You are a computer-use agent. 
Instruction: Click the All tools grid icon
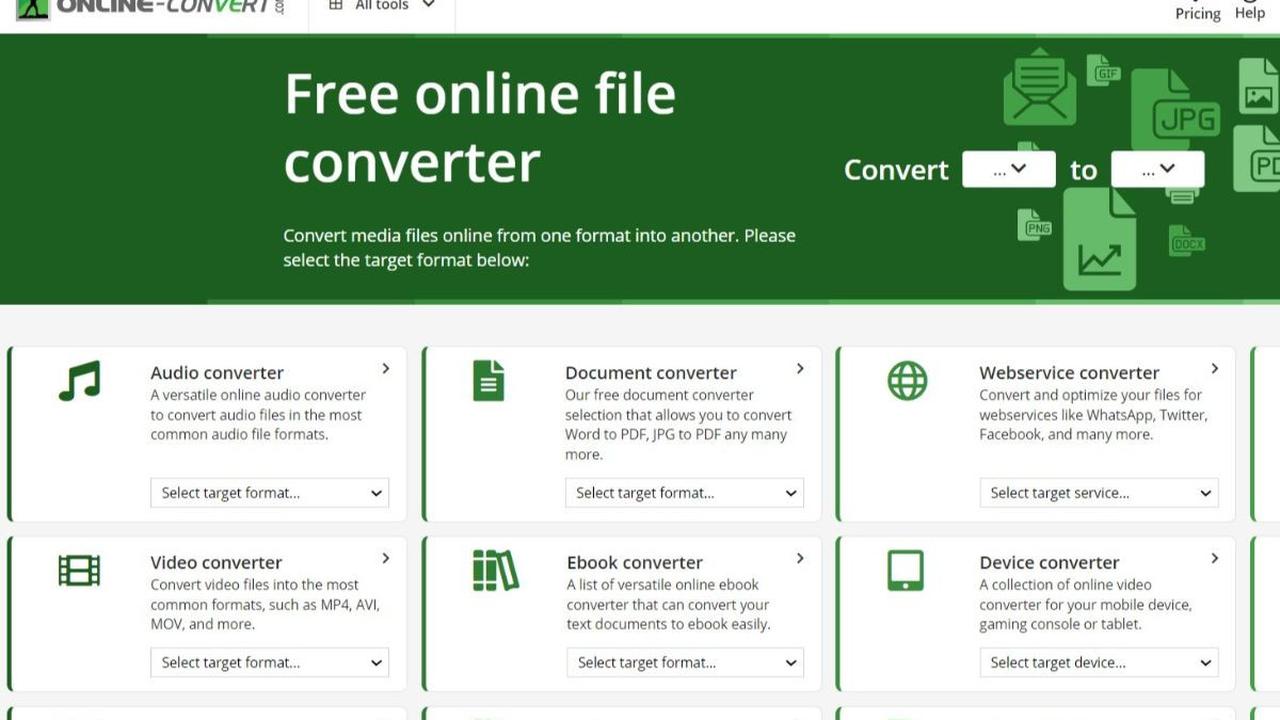click(x=336, y=5)
